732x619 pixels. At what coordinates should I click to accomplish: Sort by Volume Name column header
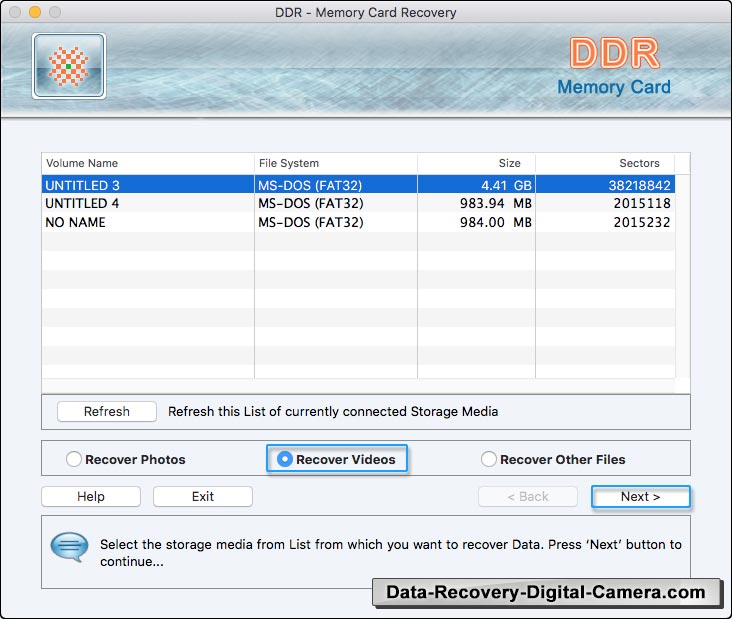click(x=148, y=163)
